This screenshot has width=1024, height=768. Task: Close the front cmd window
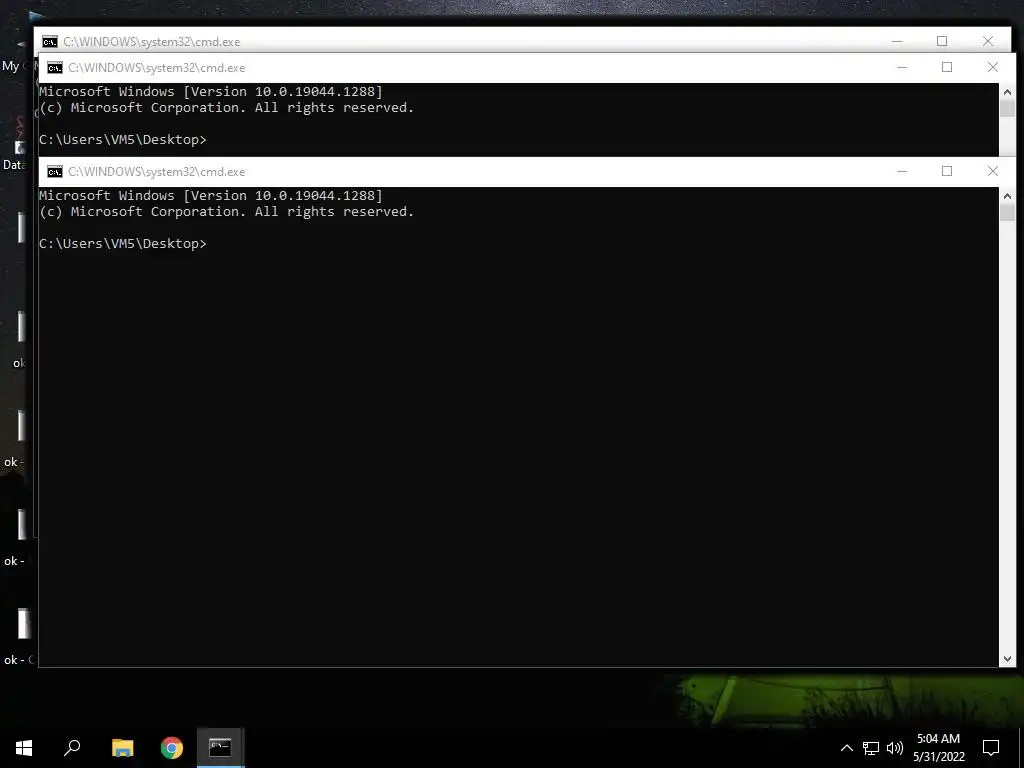point(993,171)
